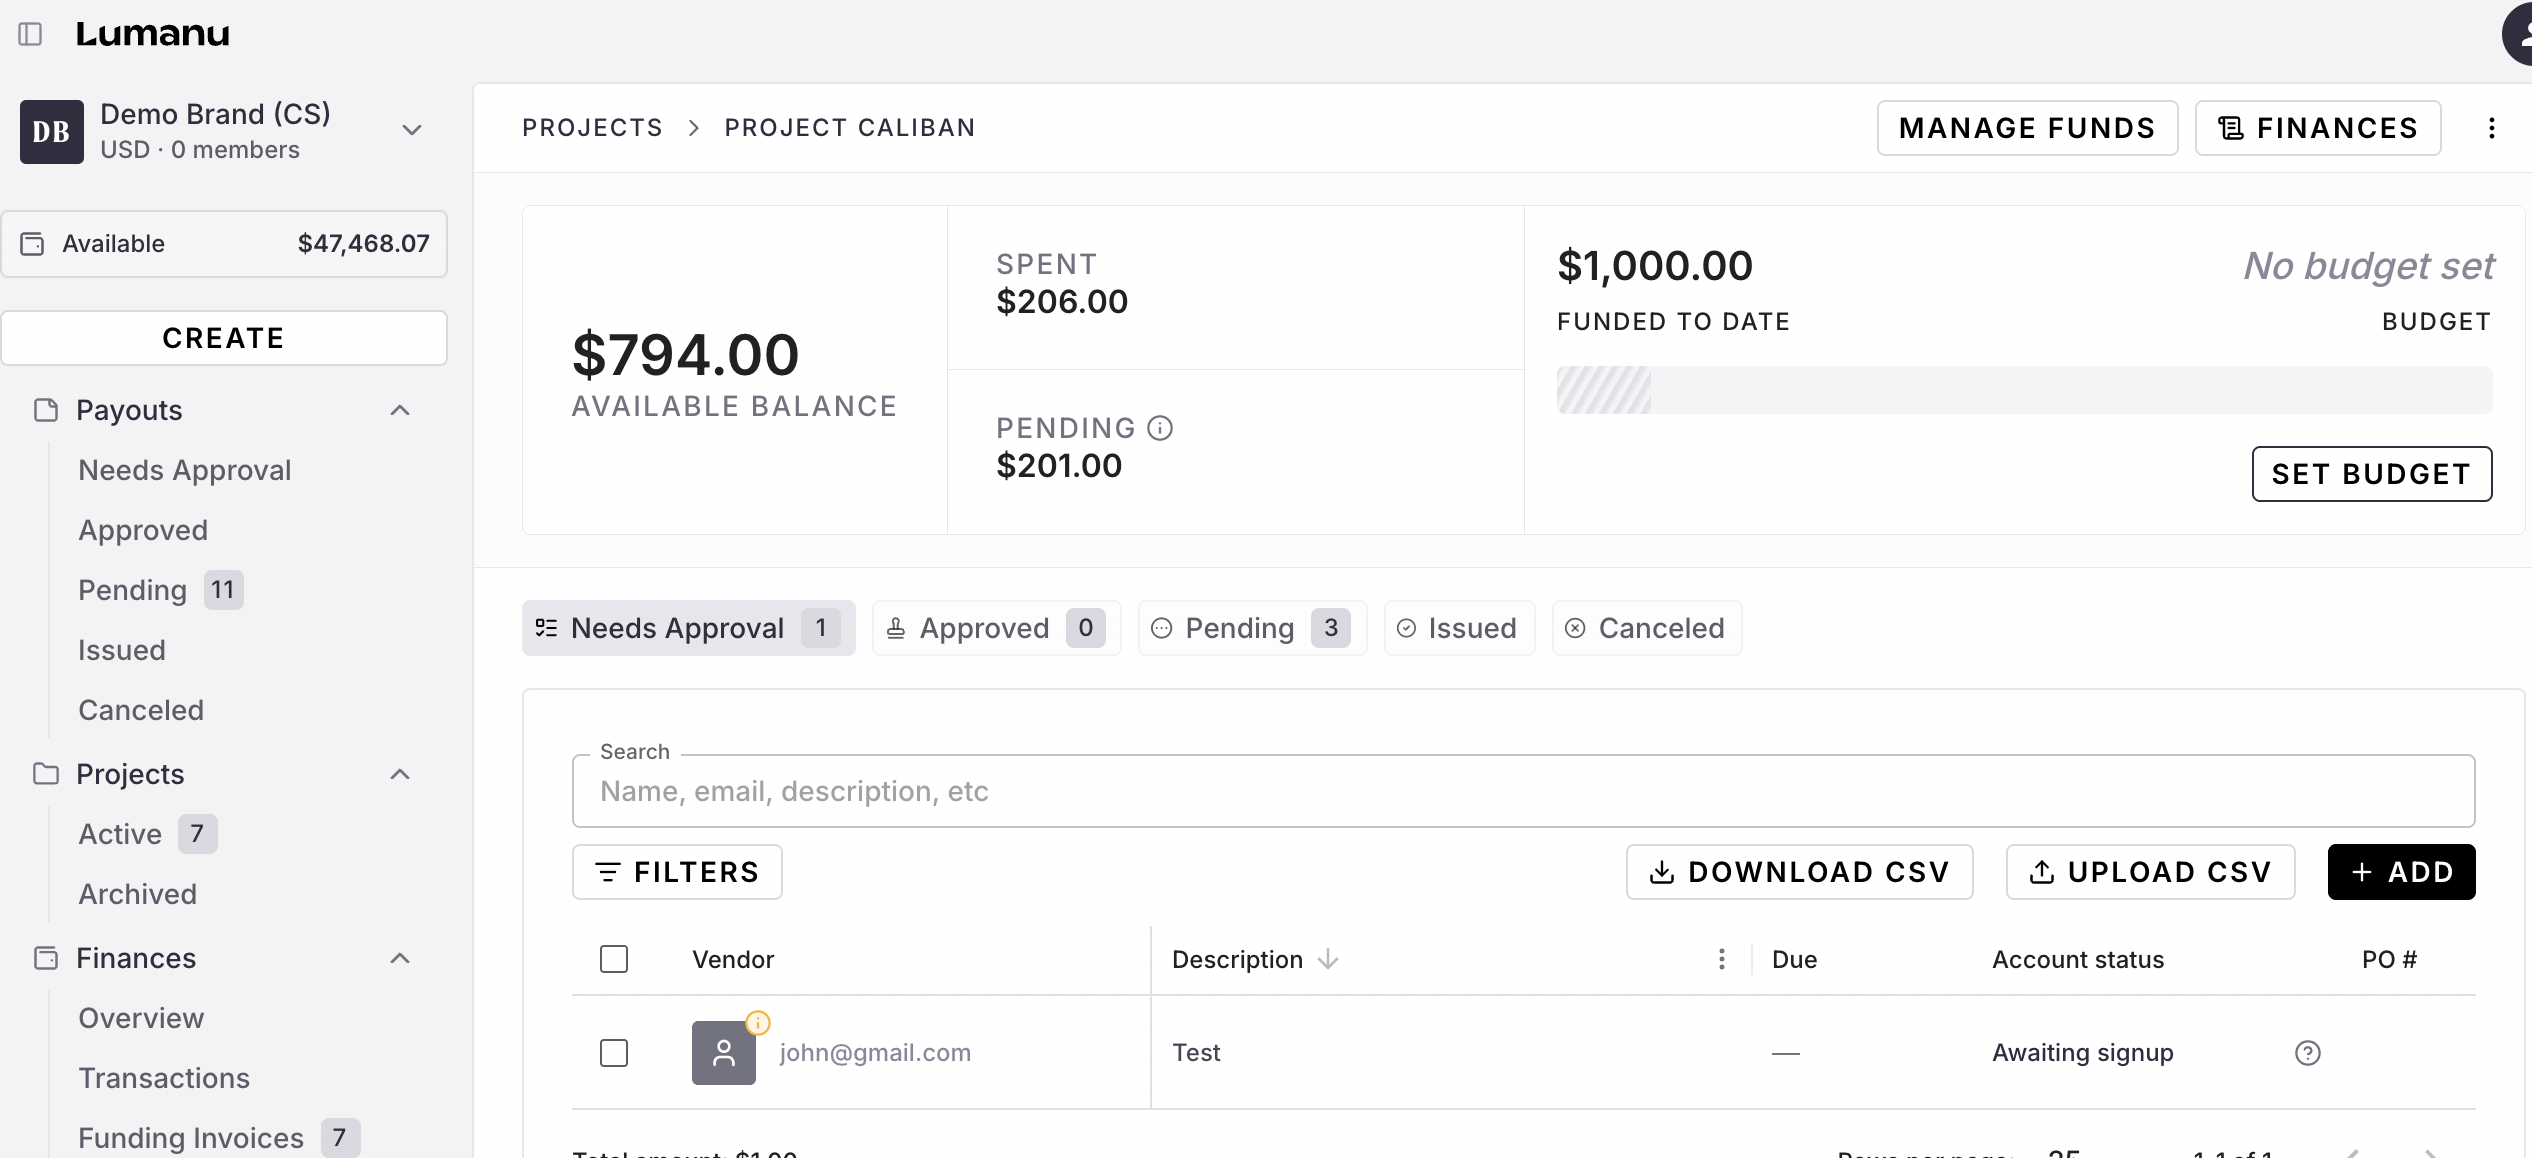
Task: Click the Pending info icon
Action: pos(1160,428)
